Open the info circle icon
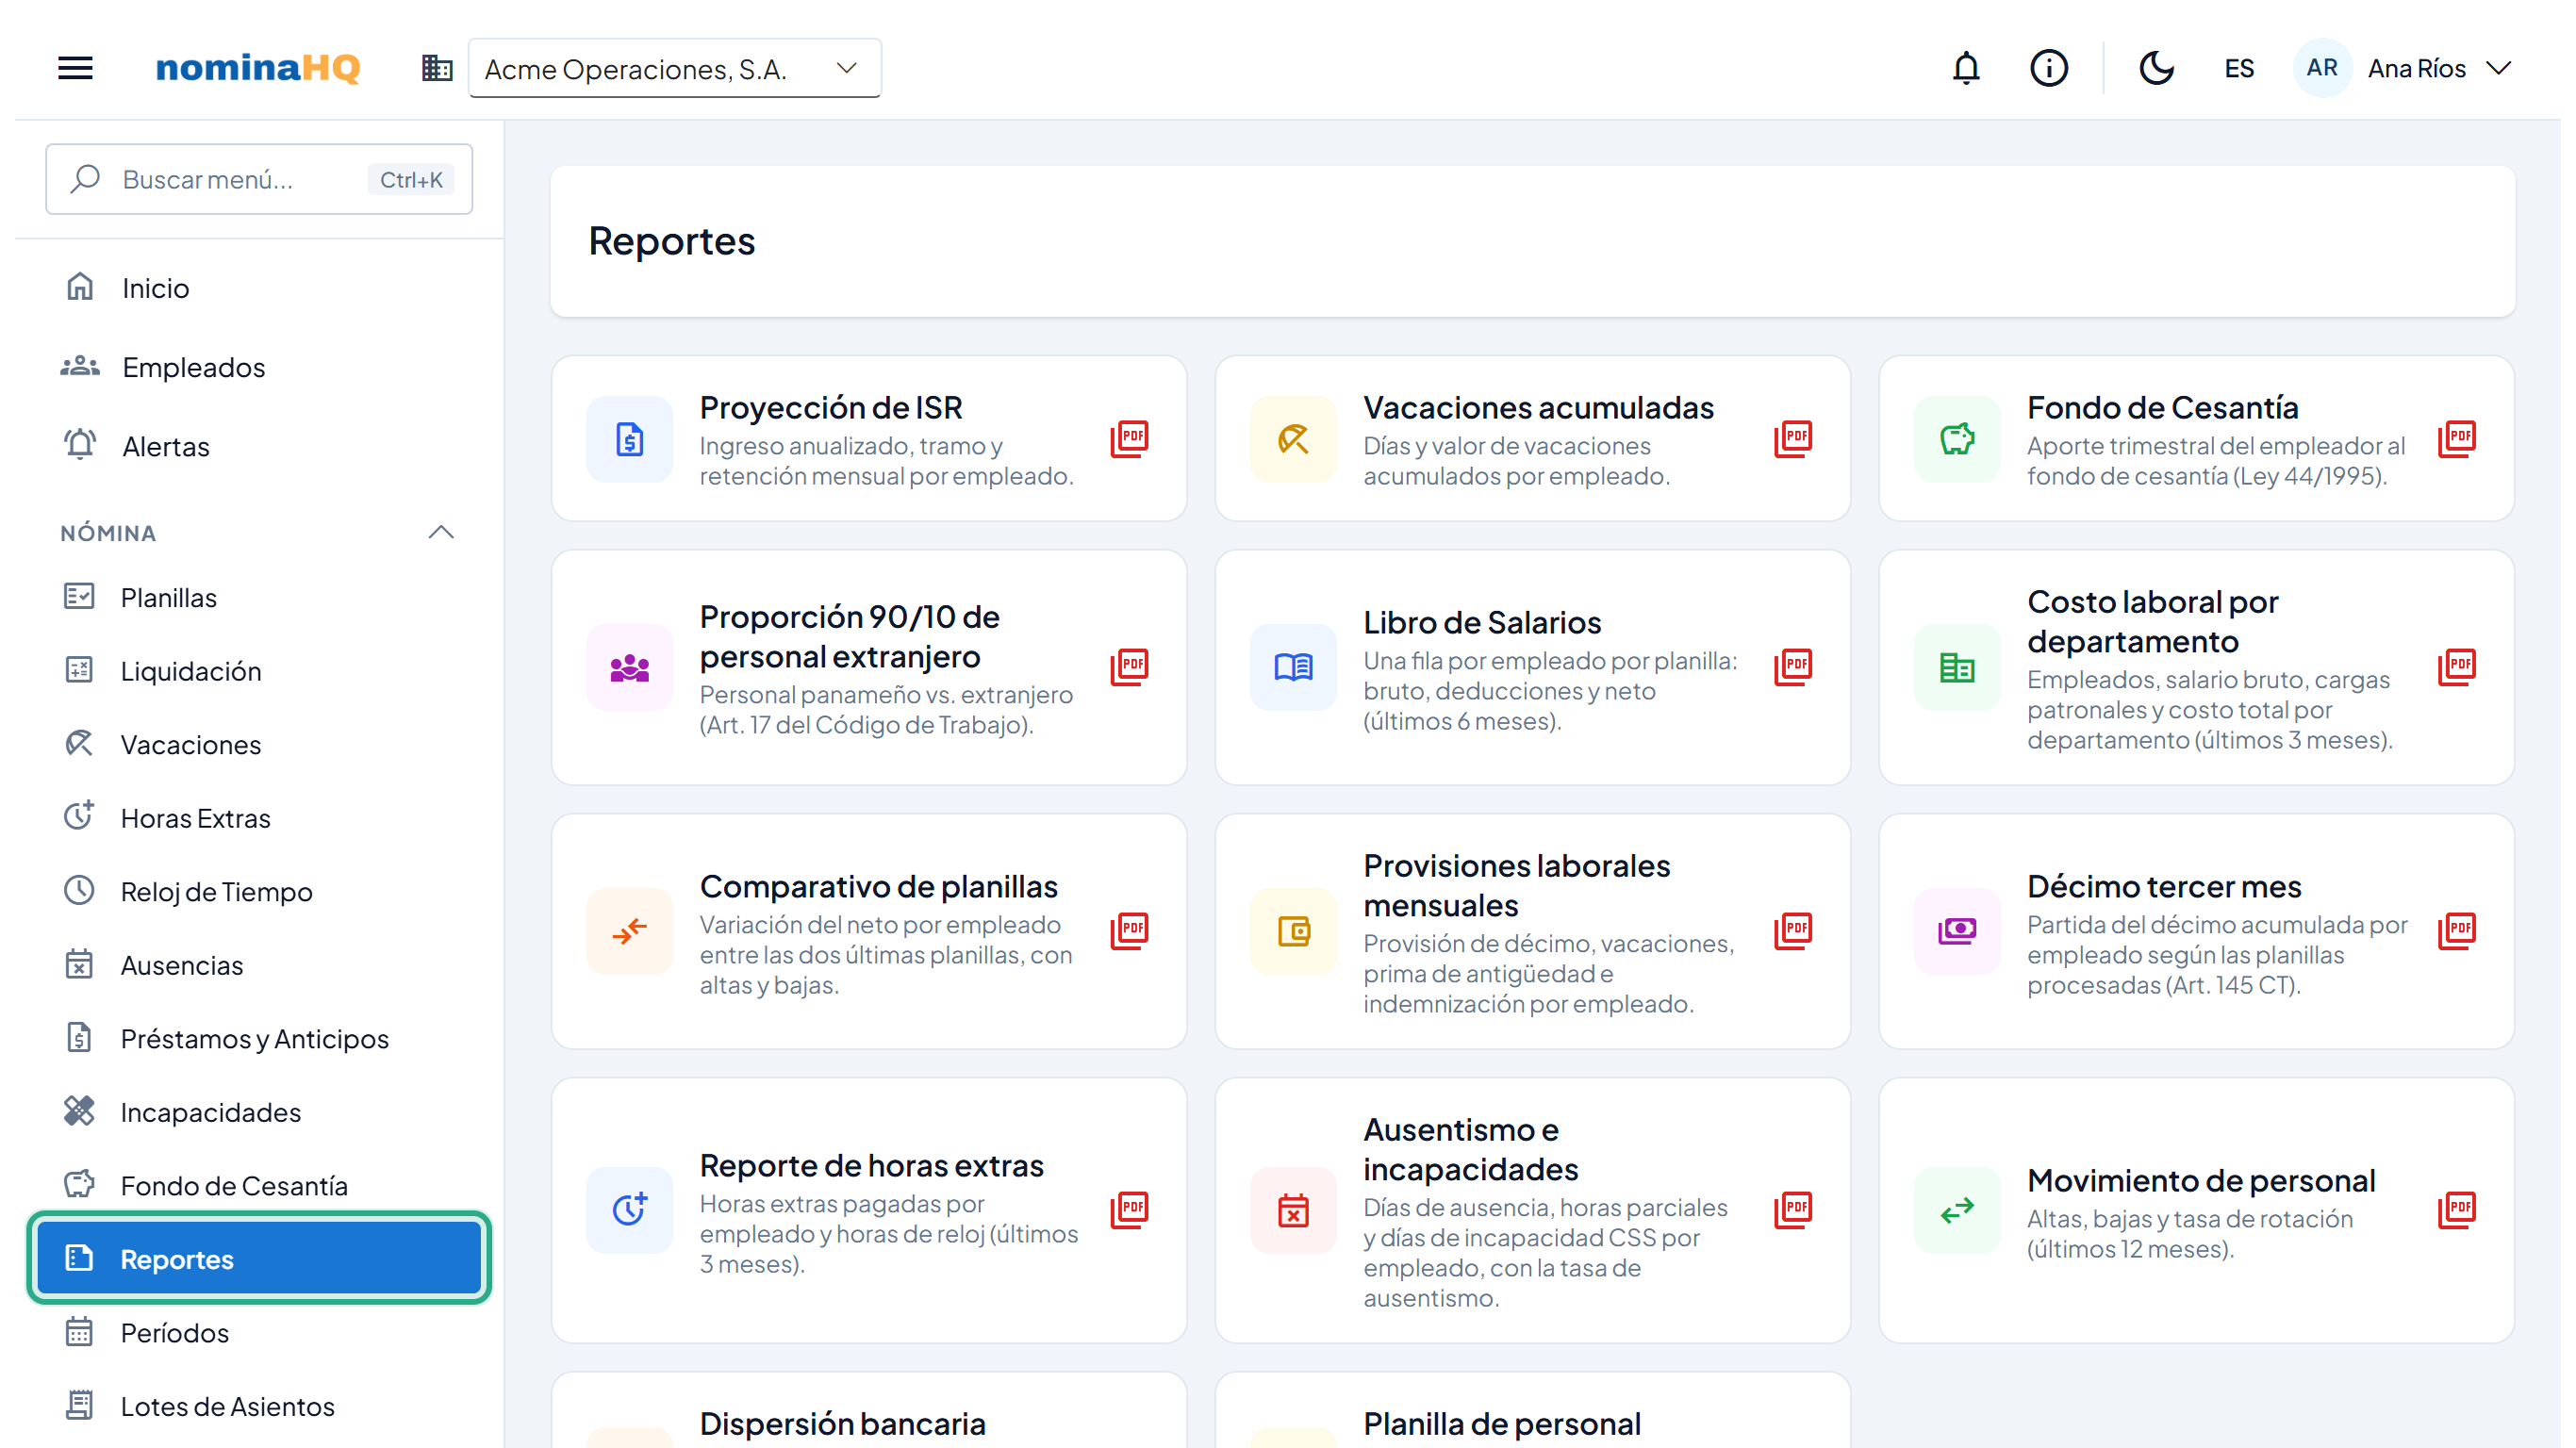 click(x=2048, y=68)
